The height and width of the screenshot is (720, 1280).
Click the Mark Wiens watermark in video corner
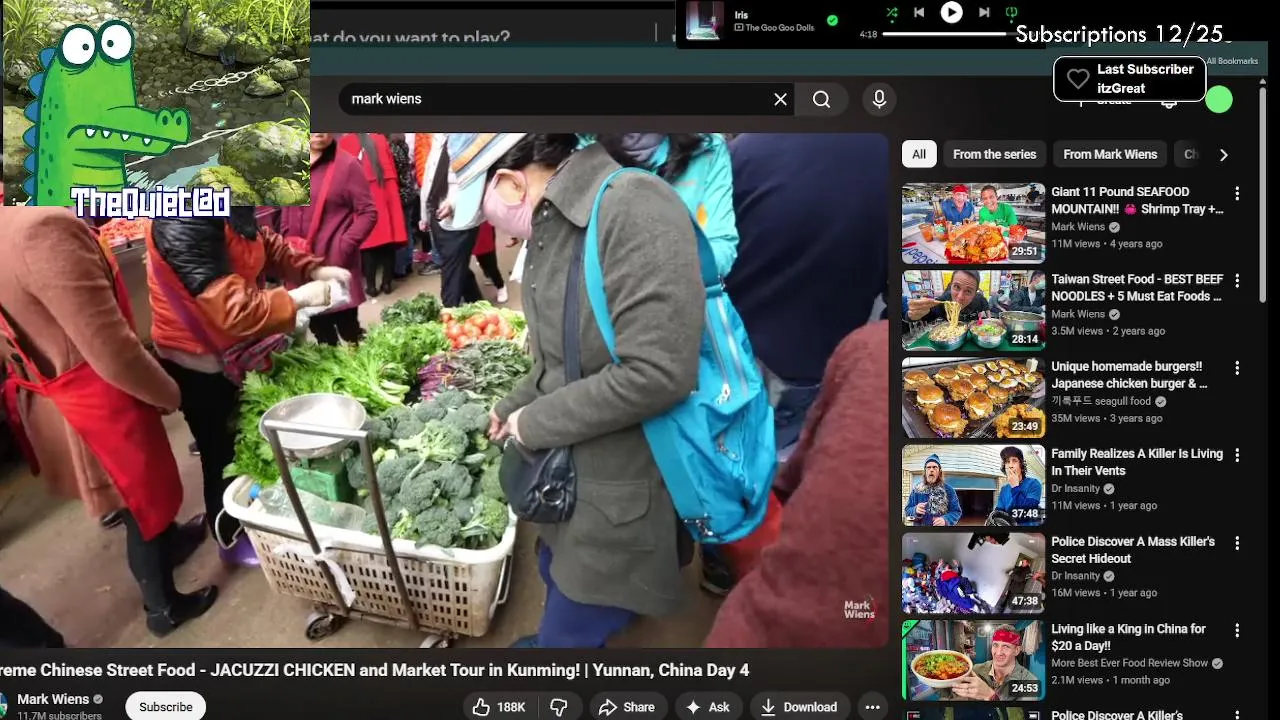[x=859, y=609]
